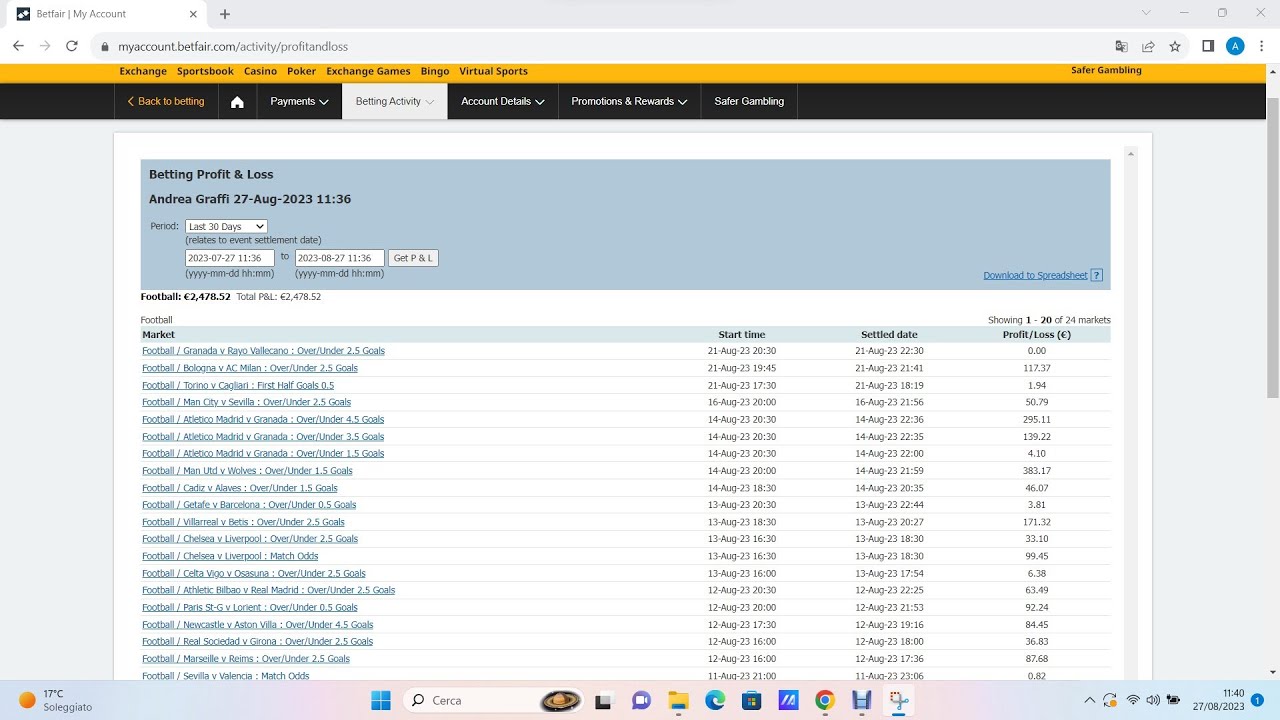Toggle the browser side panel

(1208, 46)
